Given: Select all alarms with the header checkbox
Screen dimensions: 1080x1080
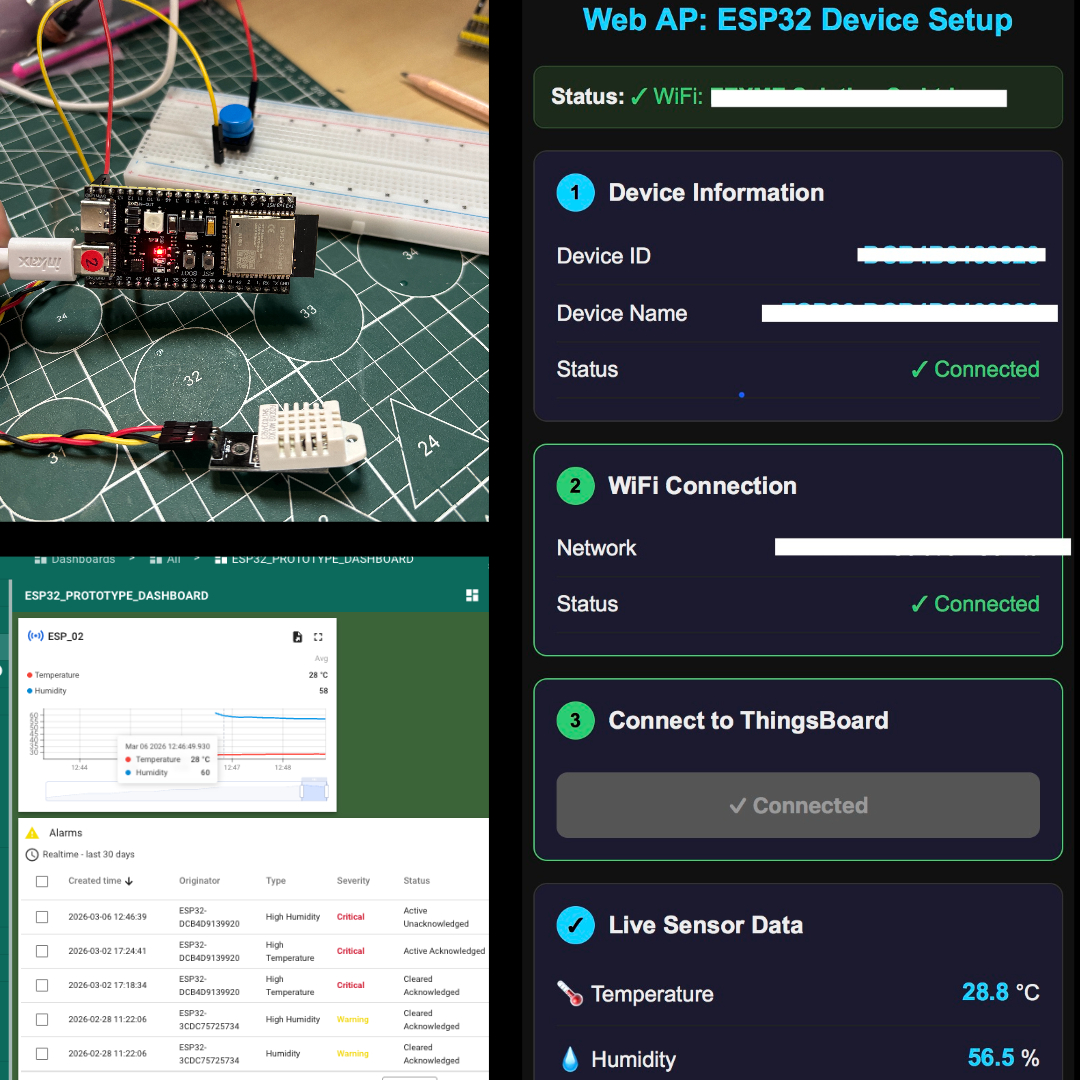Looking at the screenshot, I should coord(42,882).
